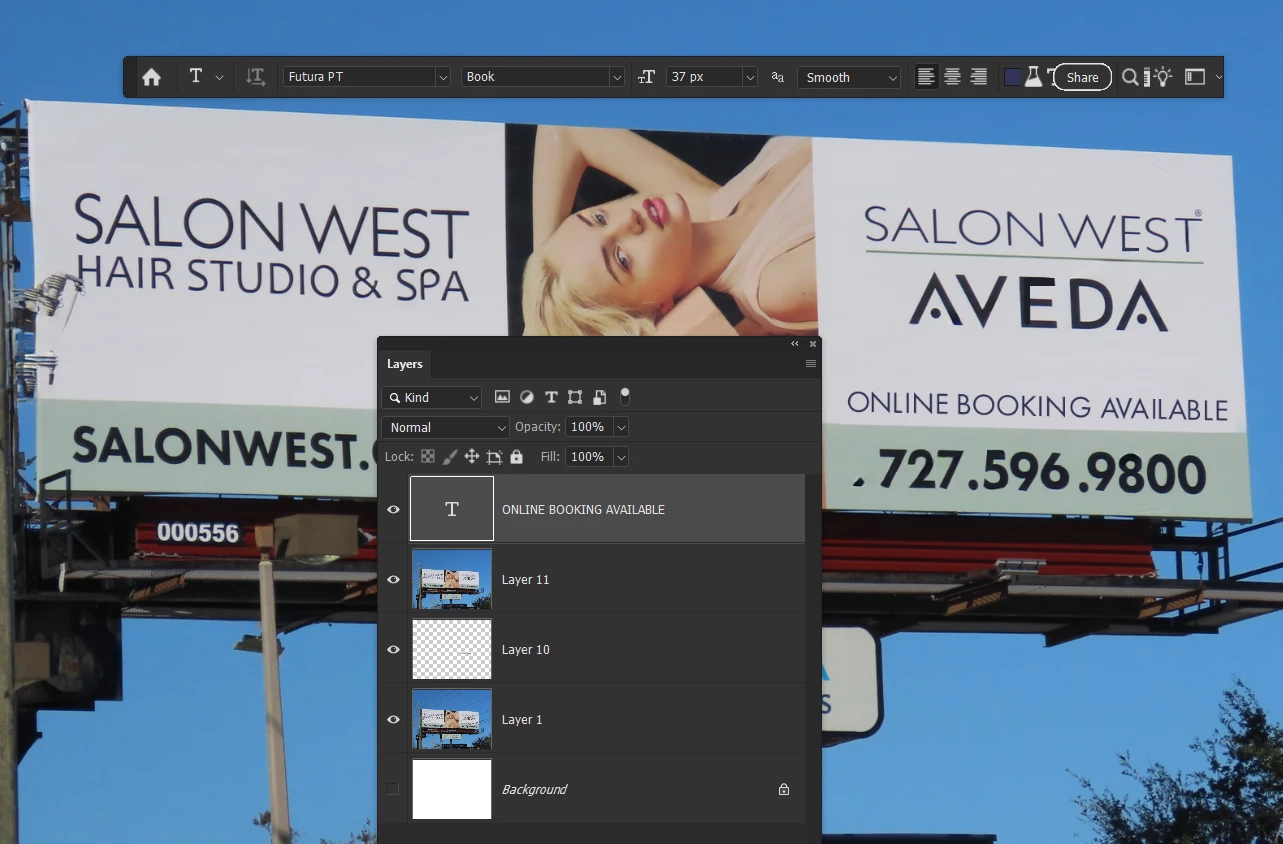Image resolution: width=1283 pixels, height=844 pixels.
Task: Left align the text
Action: pos(927,77)
